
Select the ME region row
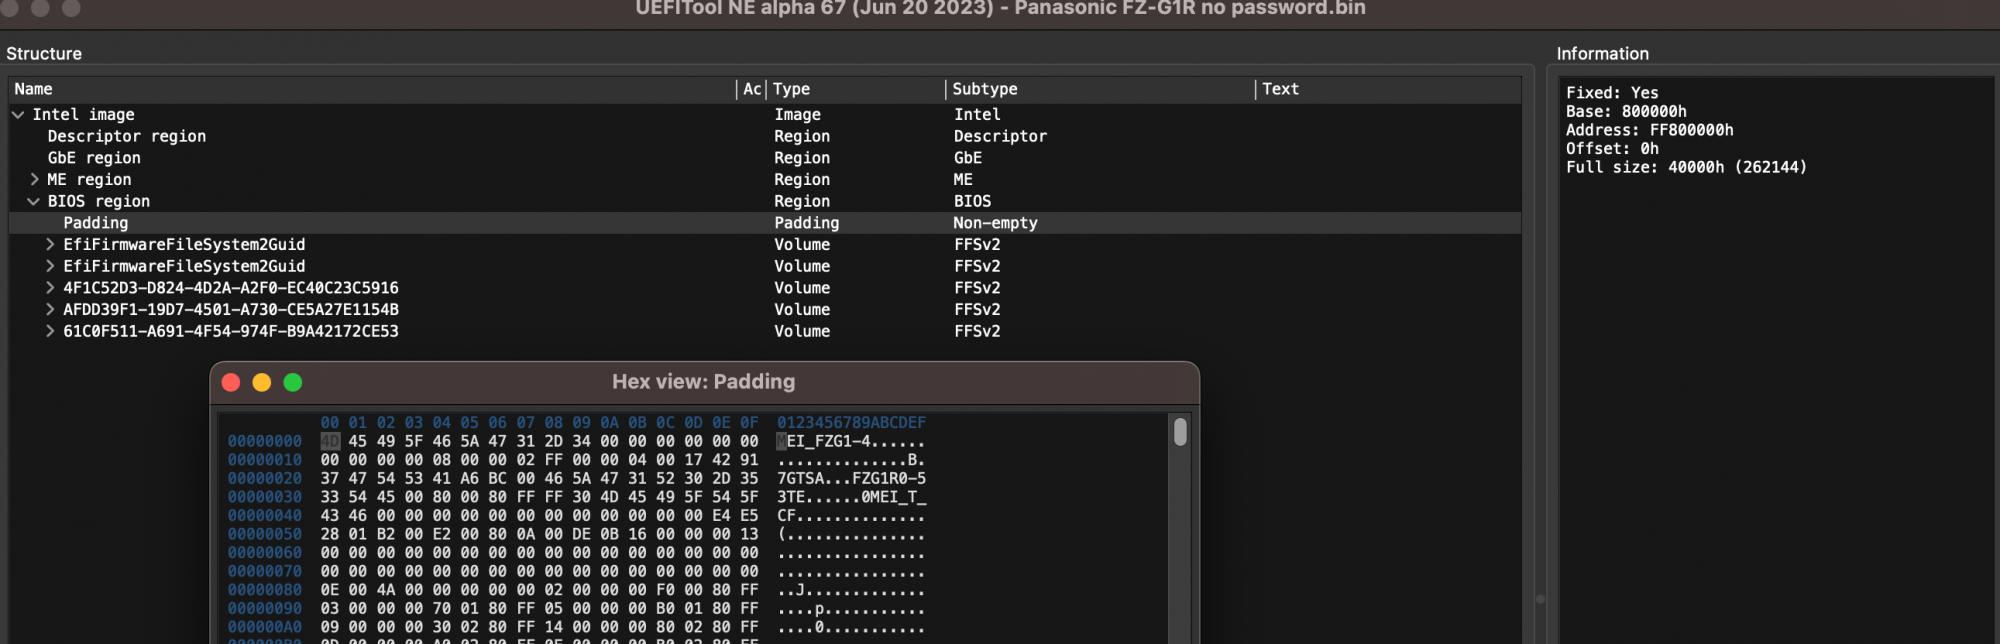point(765,180)
